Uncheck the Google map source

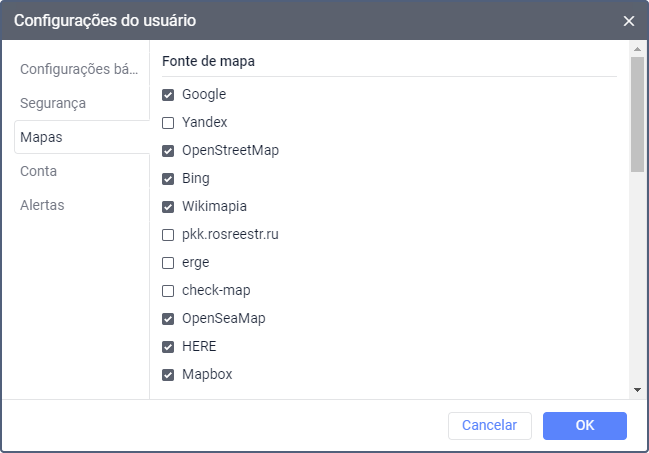(x=168, y=95)
